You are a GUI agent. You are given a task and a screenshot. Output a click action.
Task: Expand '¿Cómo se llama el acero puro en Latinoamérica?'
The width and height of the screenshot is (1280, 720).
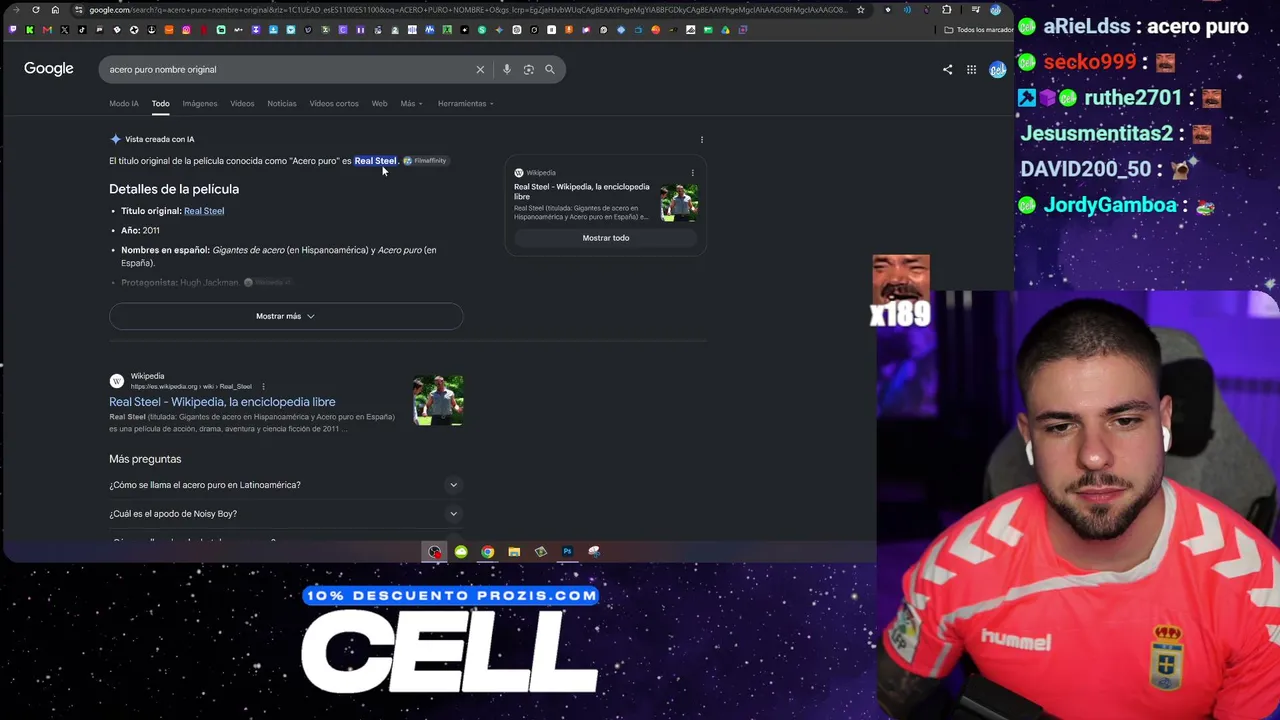(x=286, y=485)
